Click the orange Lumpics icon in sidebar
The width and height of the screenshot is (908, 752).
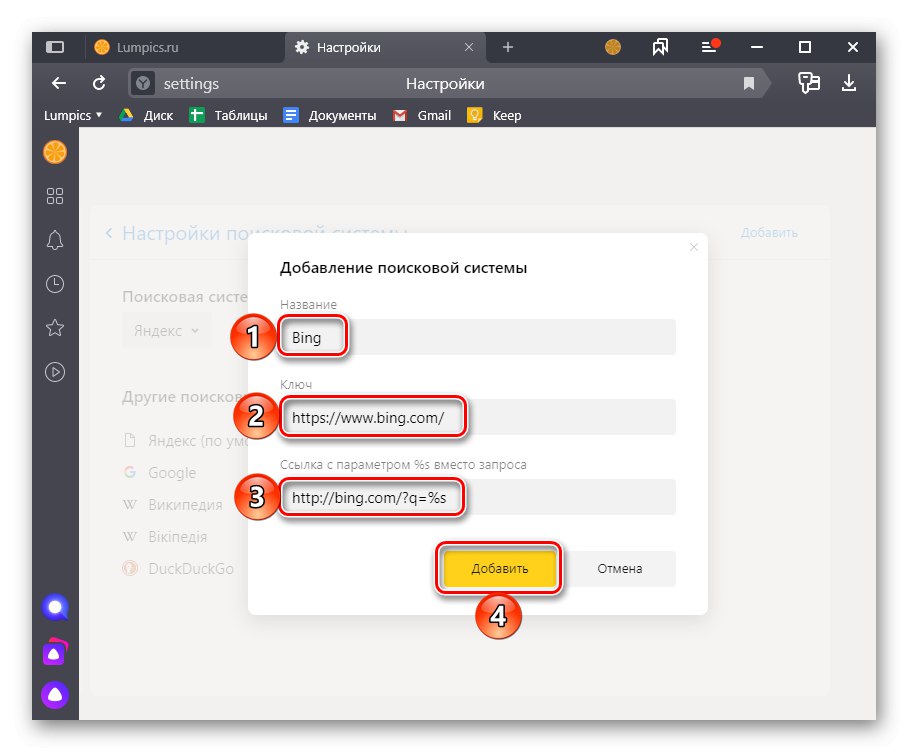click(55, 152)
